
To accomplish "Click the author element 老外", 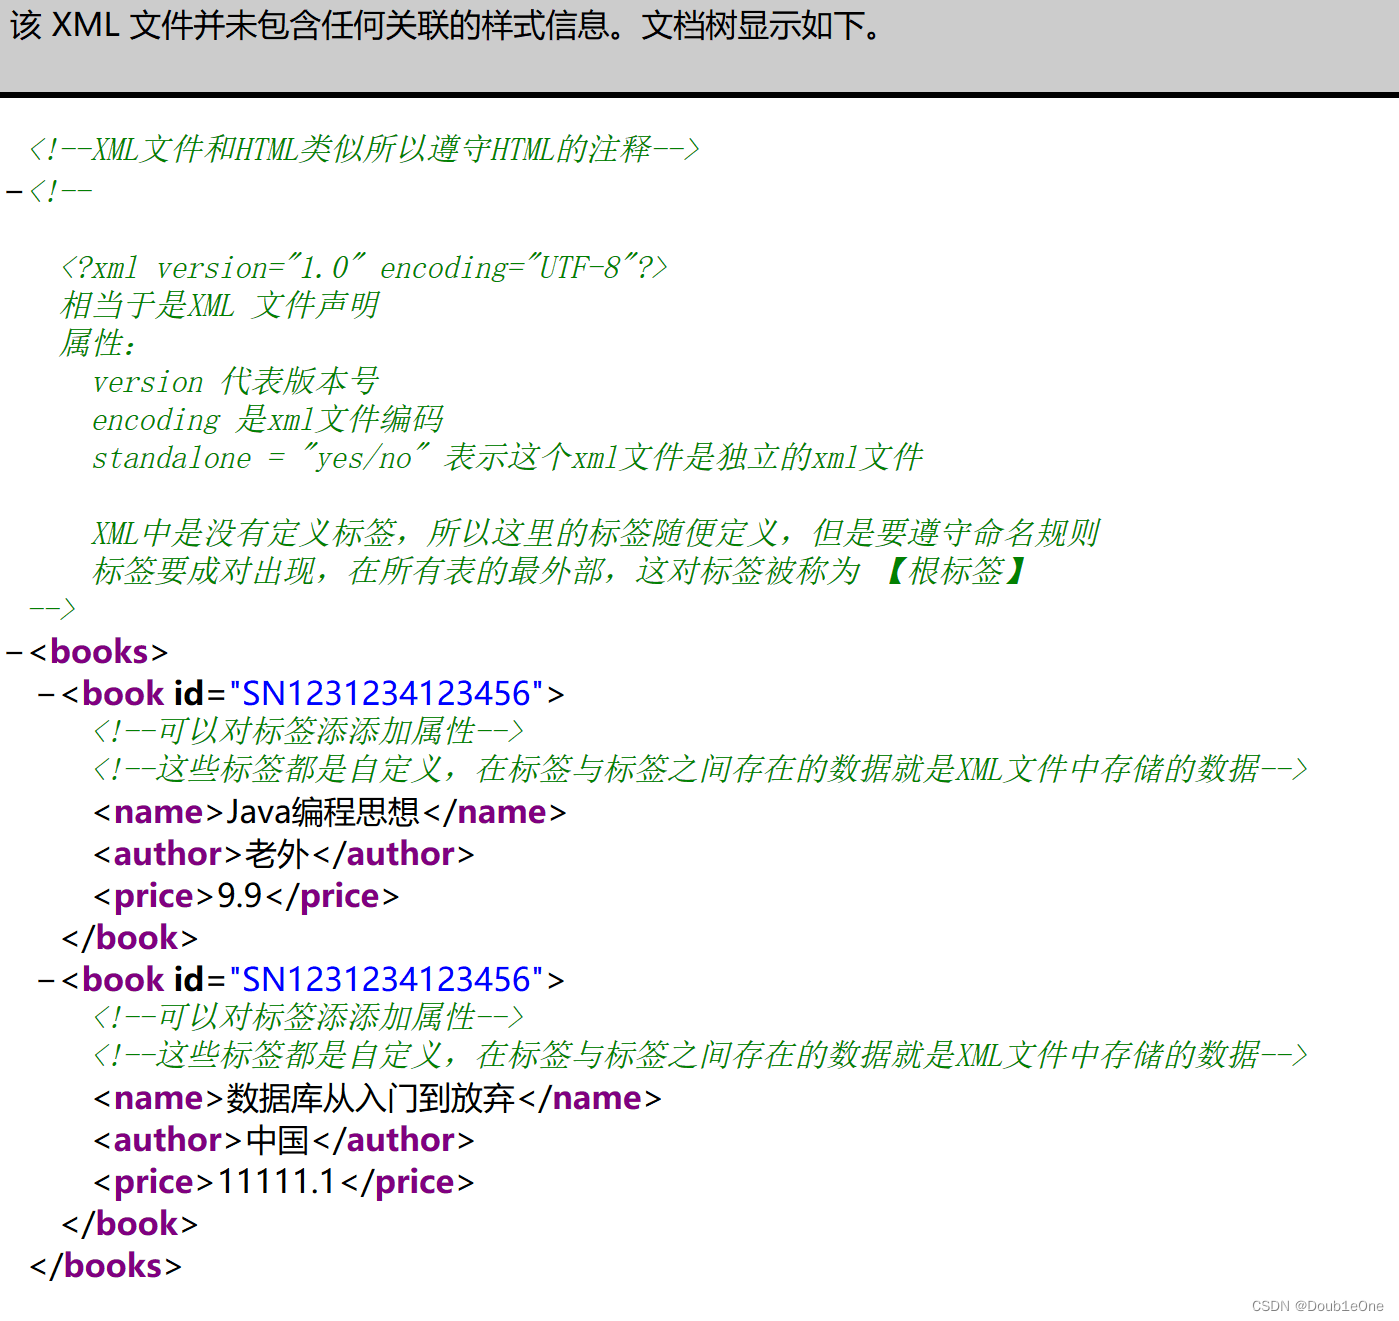I will tap(284, 854).
